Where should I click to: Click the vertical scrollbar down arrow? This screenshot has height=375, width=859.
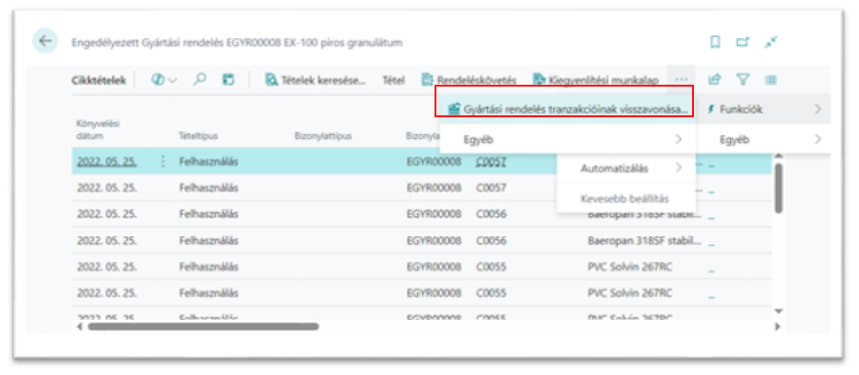pyautogui.click(x=778, y=311)
